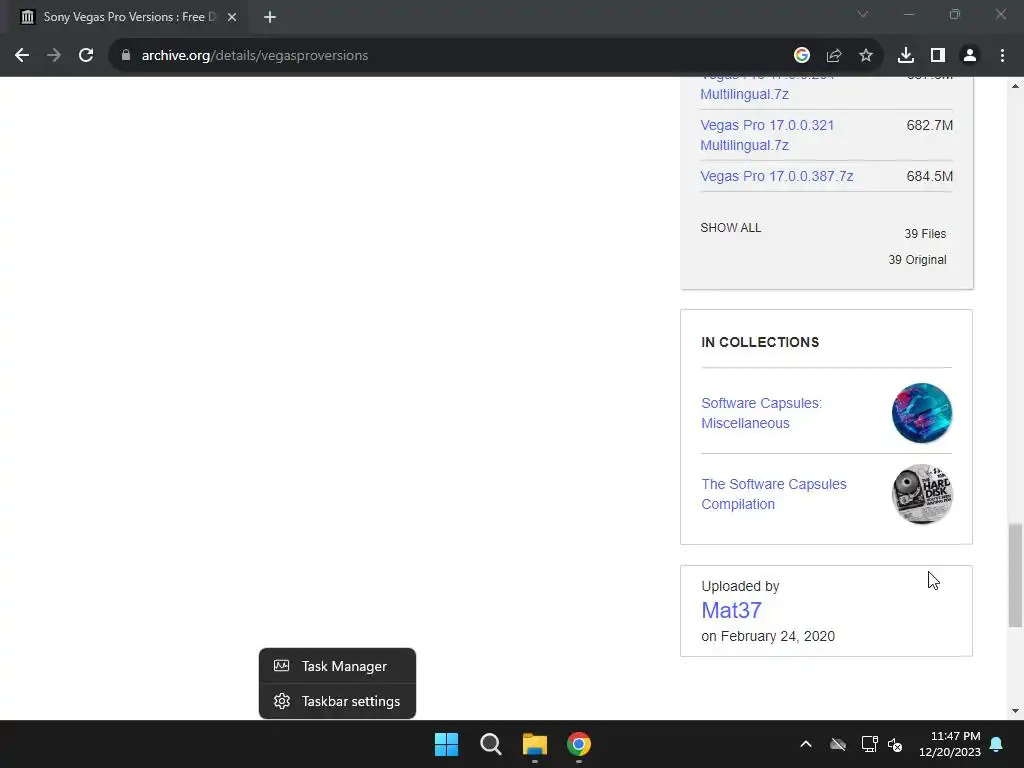The image size is (1024, 768).
Task: Open Chrome downloads
Action: tap(906, 56)
